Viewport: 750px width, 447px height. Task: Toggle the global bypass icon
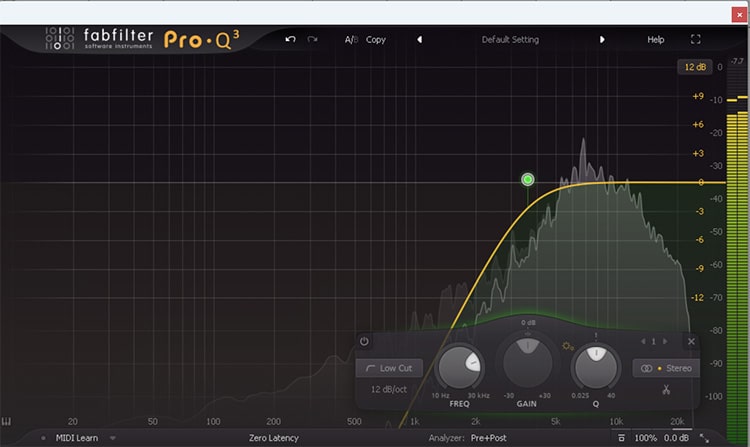[621, 438]
